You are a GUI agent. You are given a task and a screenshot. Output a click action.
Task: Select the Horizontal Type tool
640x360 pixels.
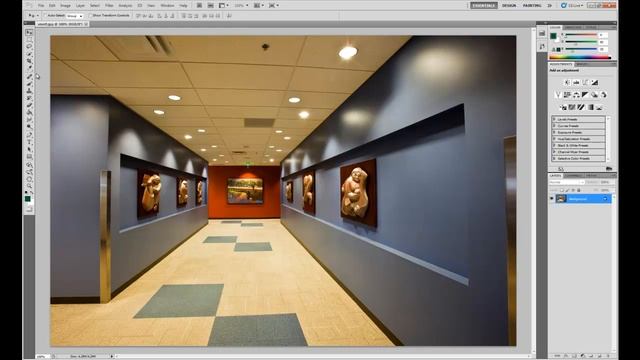(x=29, y=142)
